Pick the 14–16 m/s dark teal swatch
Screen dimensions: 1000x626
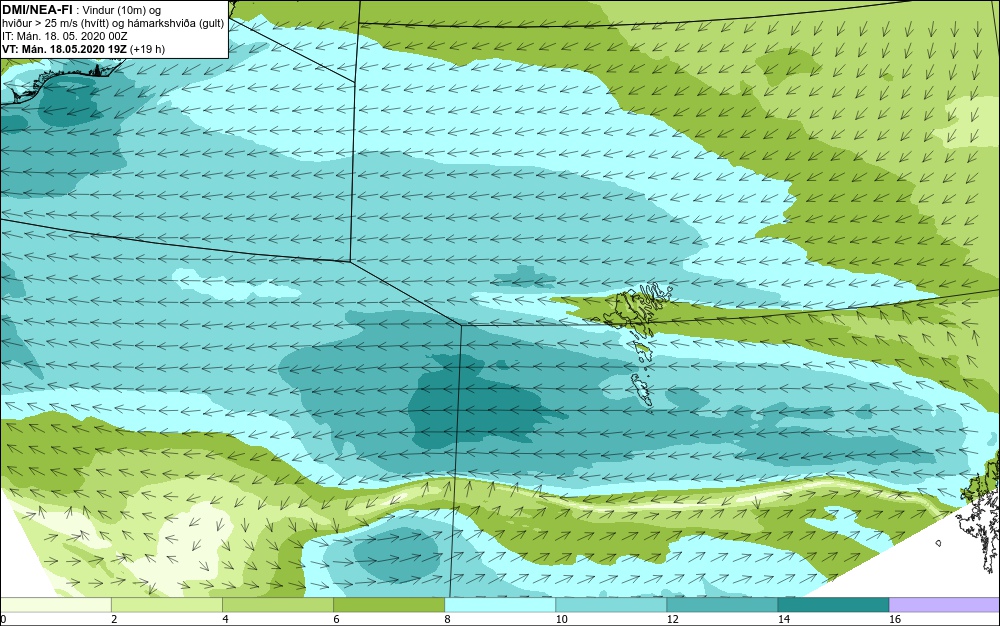pos(833,605)
